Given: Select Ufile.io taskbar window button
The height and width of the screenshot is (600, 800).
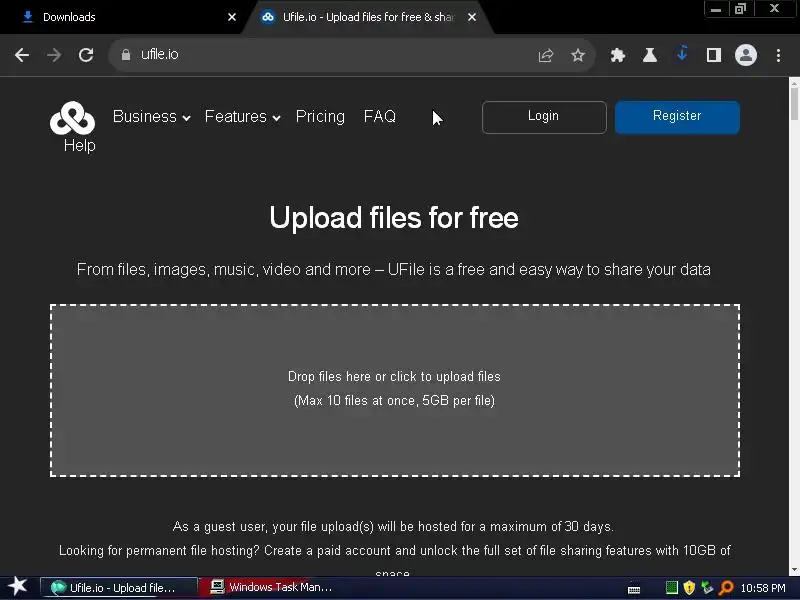Looking at the screenshot, I should pyautogui.click(x=118, y=587).
